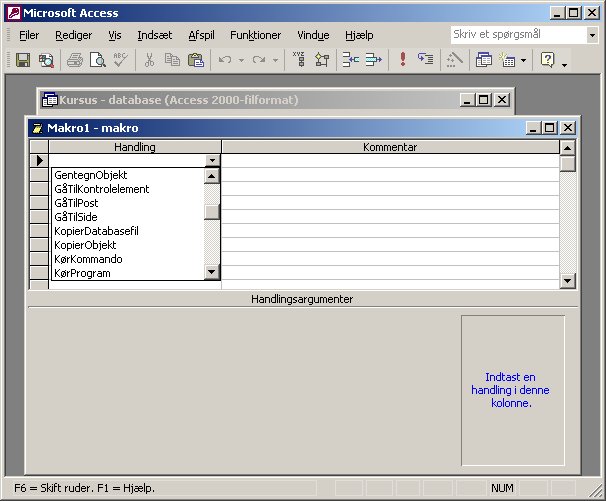
Task: Select KørKommando from the action list
Action: tap(128, 259)
